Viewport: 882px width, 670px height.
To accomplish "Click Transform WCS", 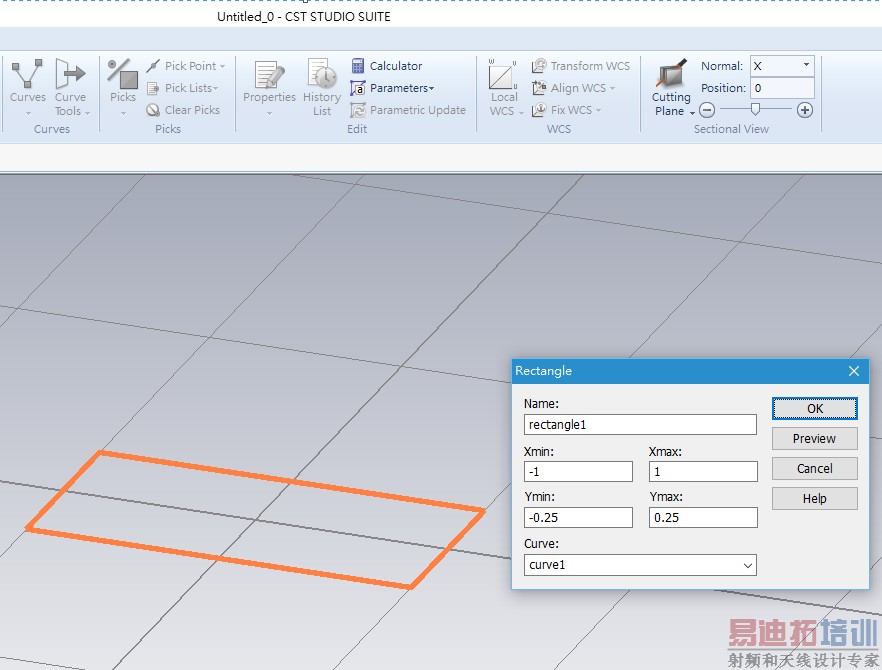I will click(580, 66).
